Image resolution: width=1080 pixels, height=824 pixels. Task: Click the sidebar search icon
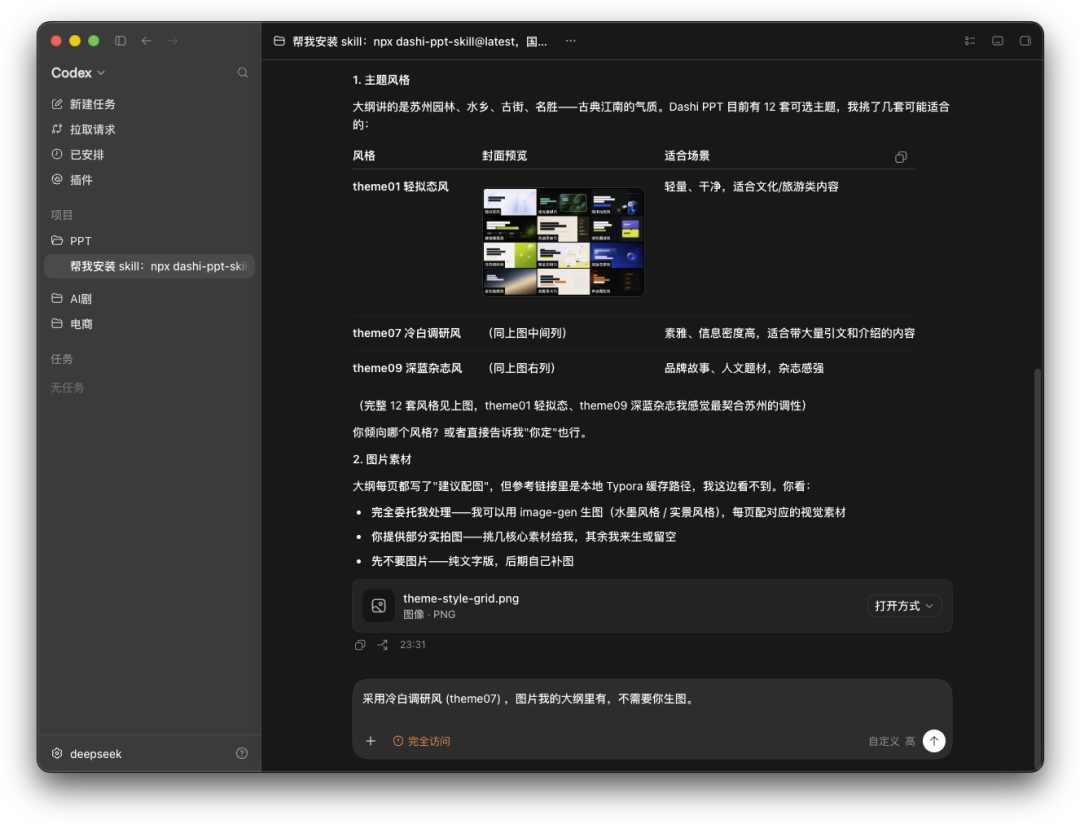[242, 72]
